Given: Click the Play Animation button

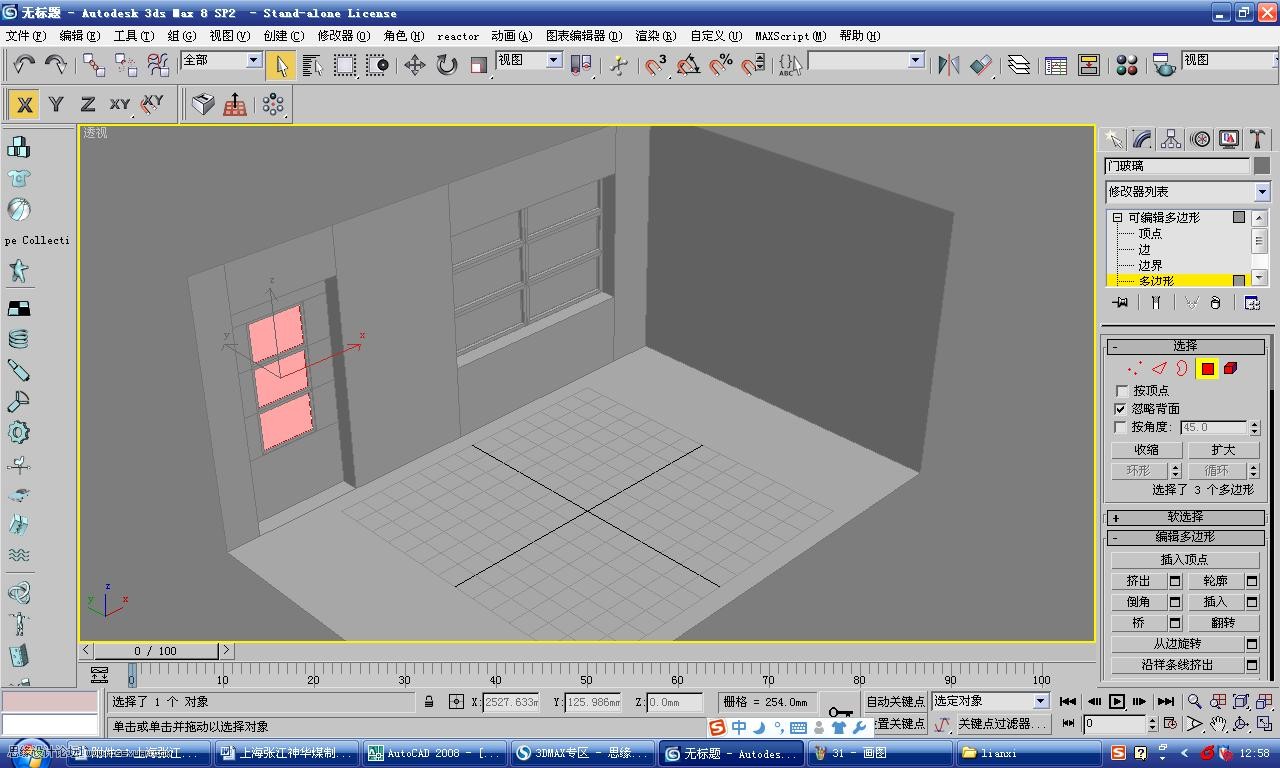Looking at the screenshot, I should 1117,702.
